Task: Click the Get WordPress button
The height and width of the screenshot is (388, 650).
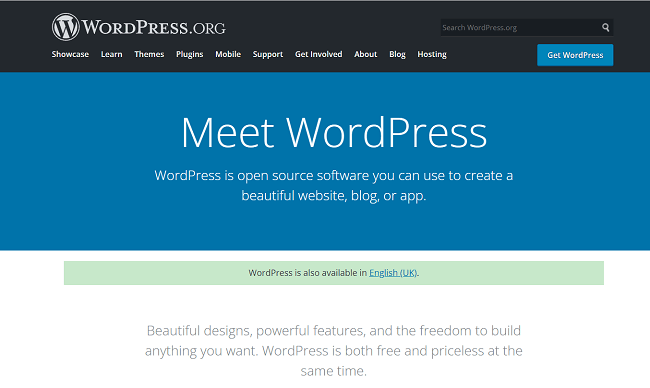Action: coord(575,55)
